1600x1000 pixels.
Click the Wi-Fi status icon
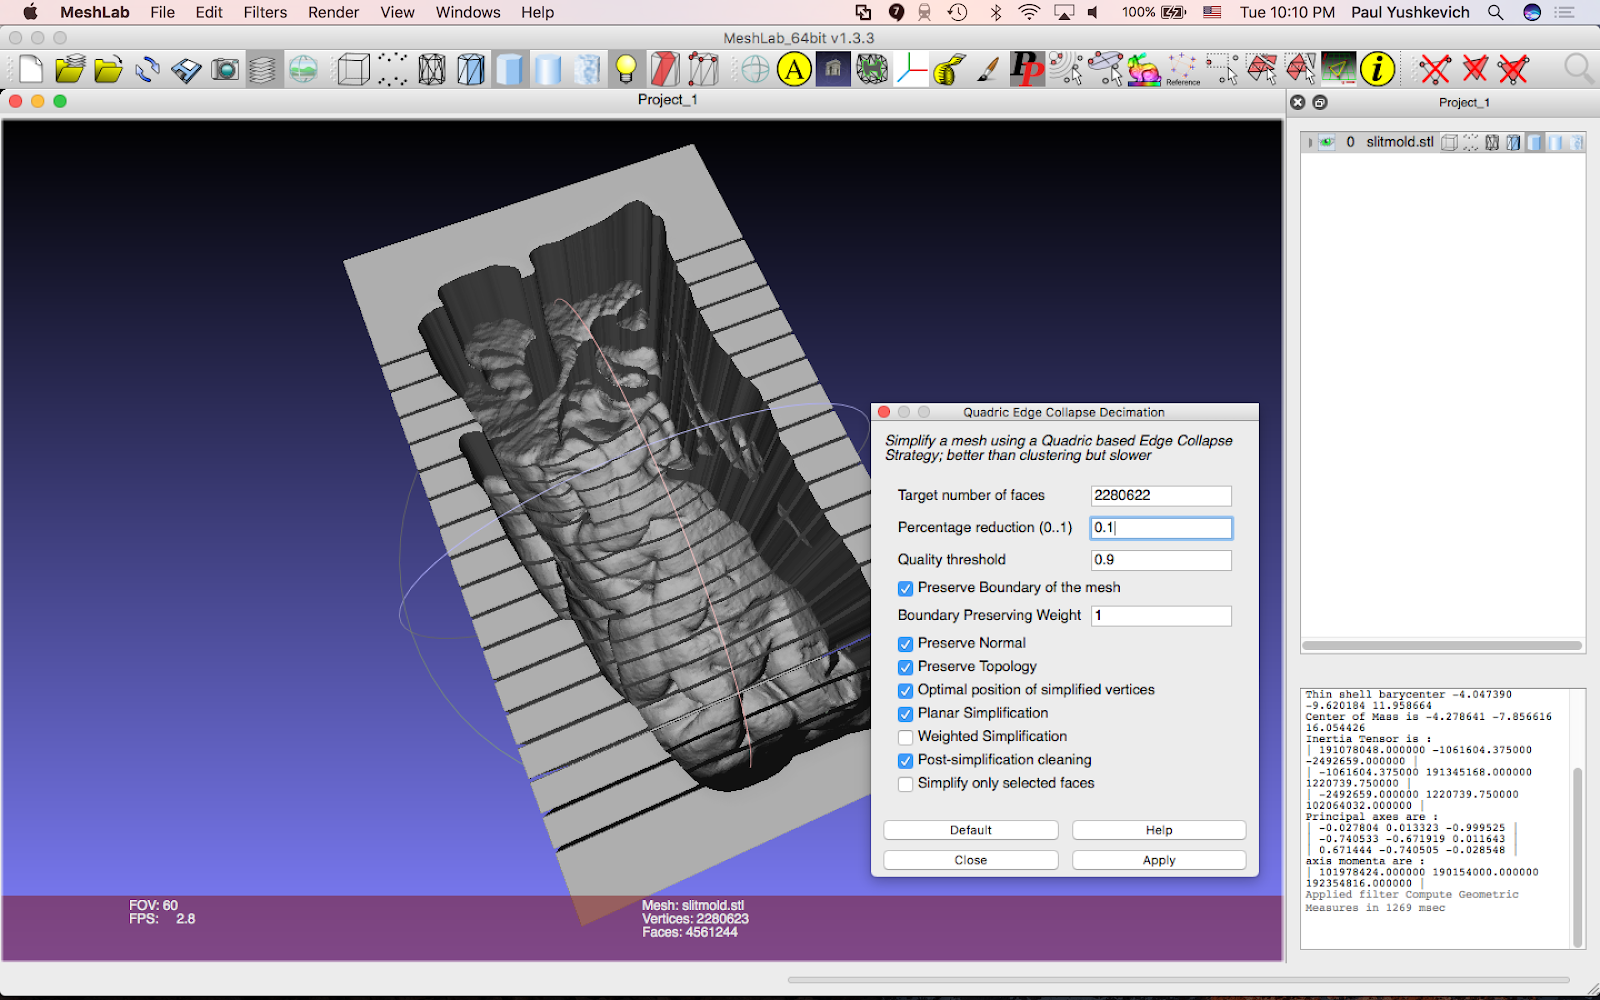point(1029,12)
